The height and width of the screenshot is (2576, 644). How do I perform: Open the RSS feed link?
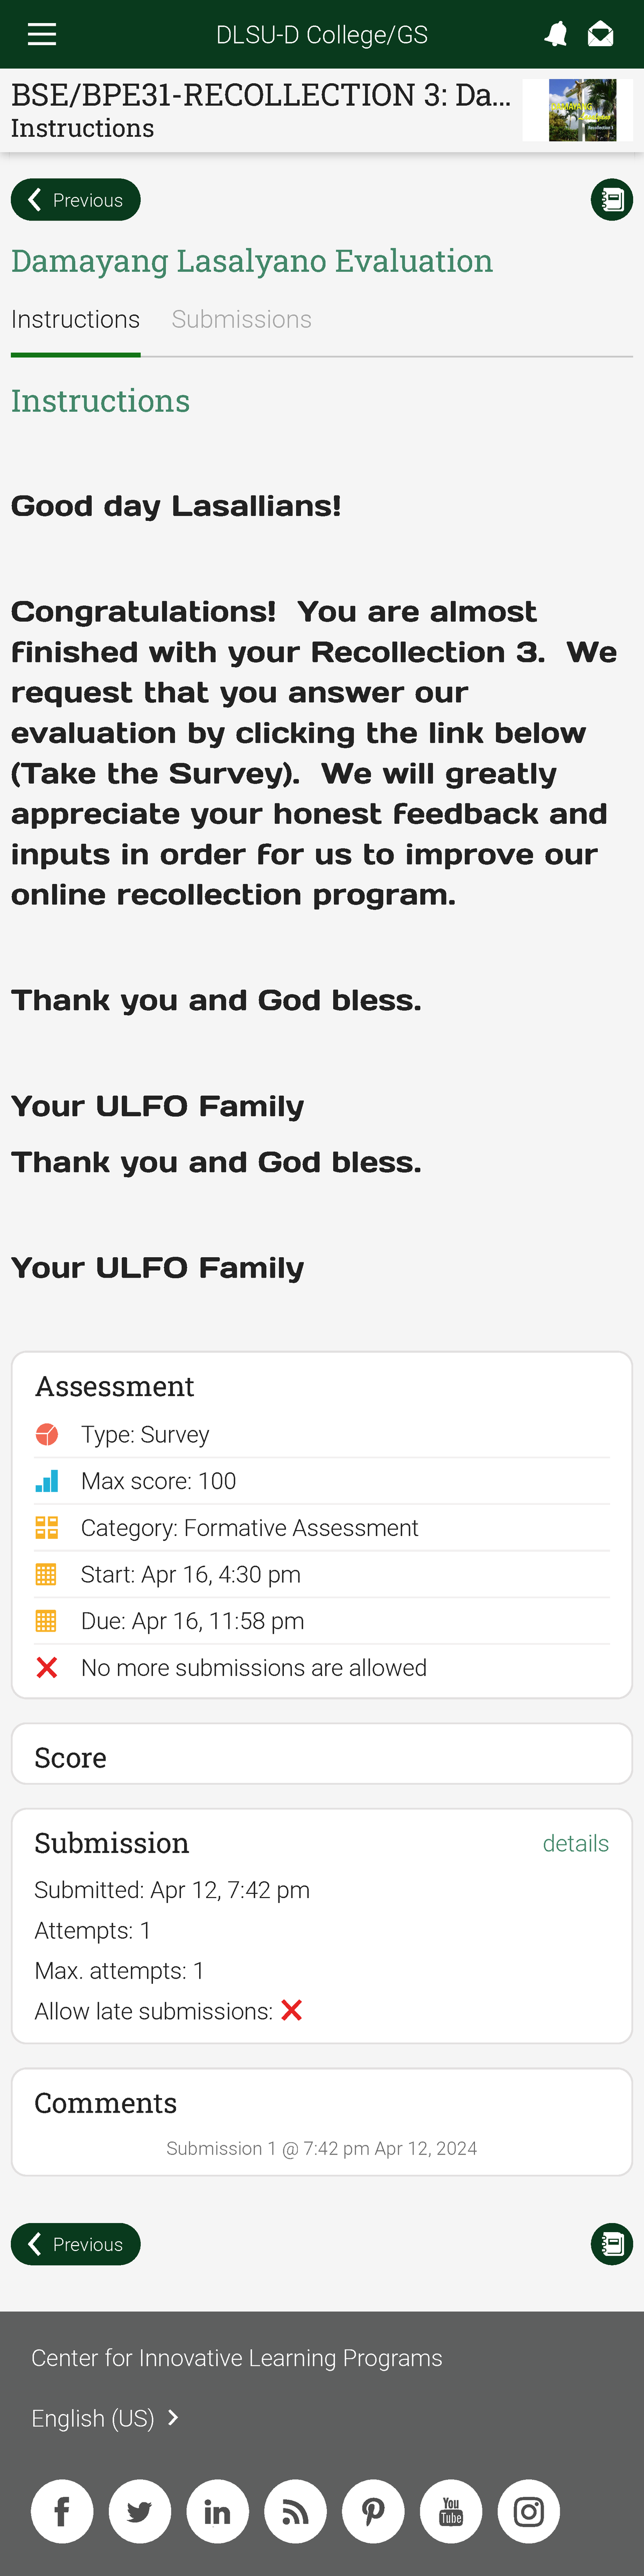[295, 2511]
